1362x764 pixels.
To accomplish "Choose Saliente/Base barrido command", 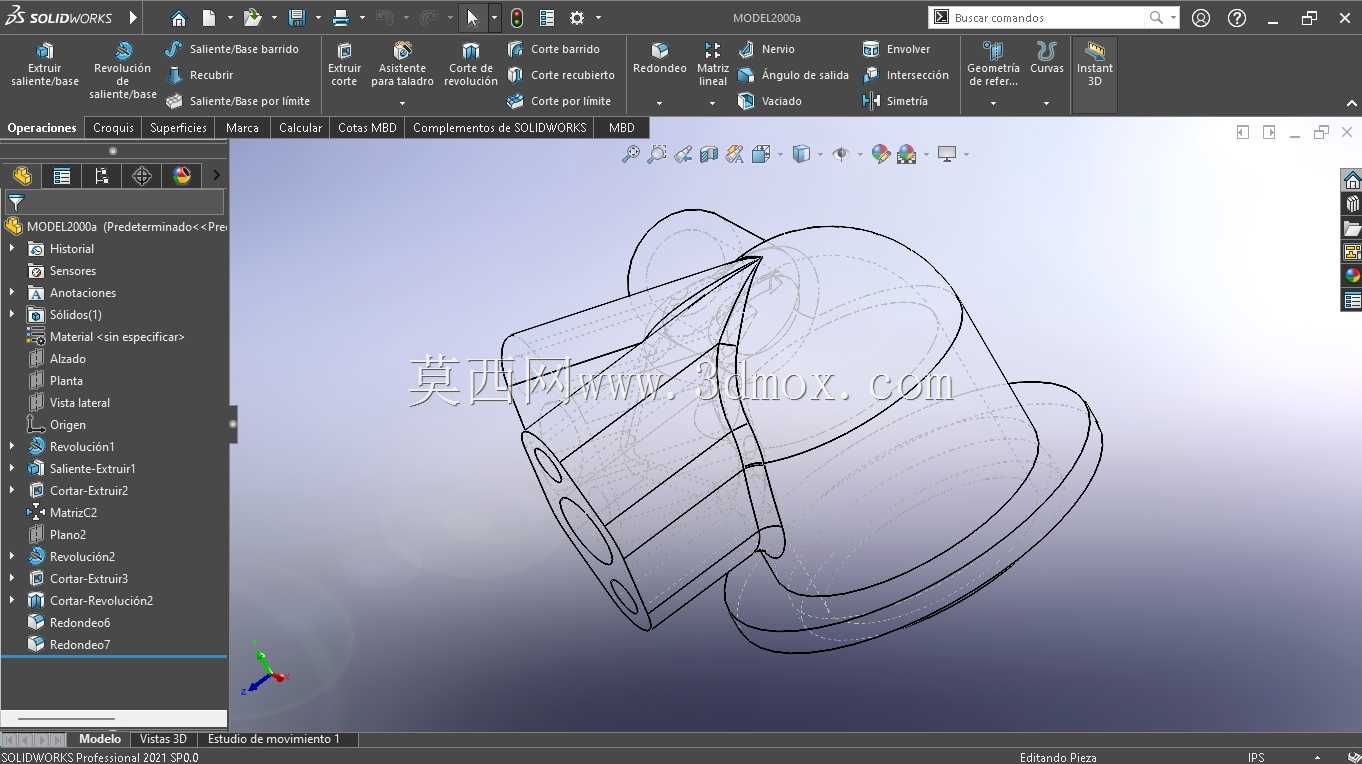I will (232, 49).
